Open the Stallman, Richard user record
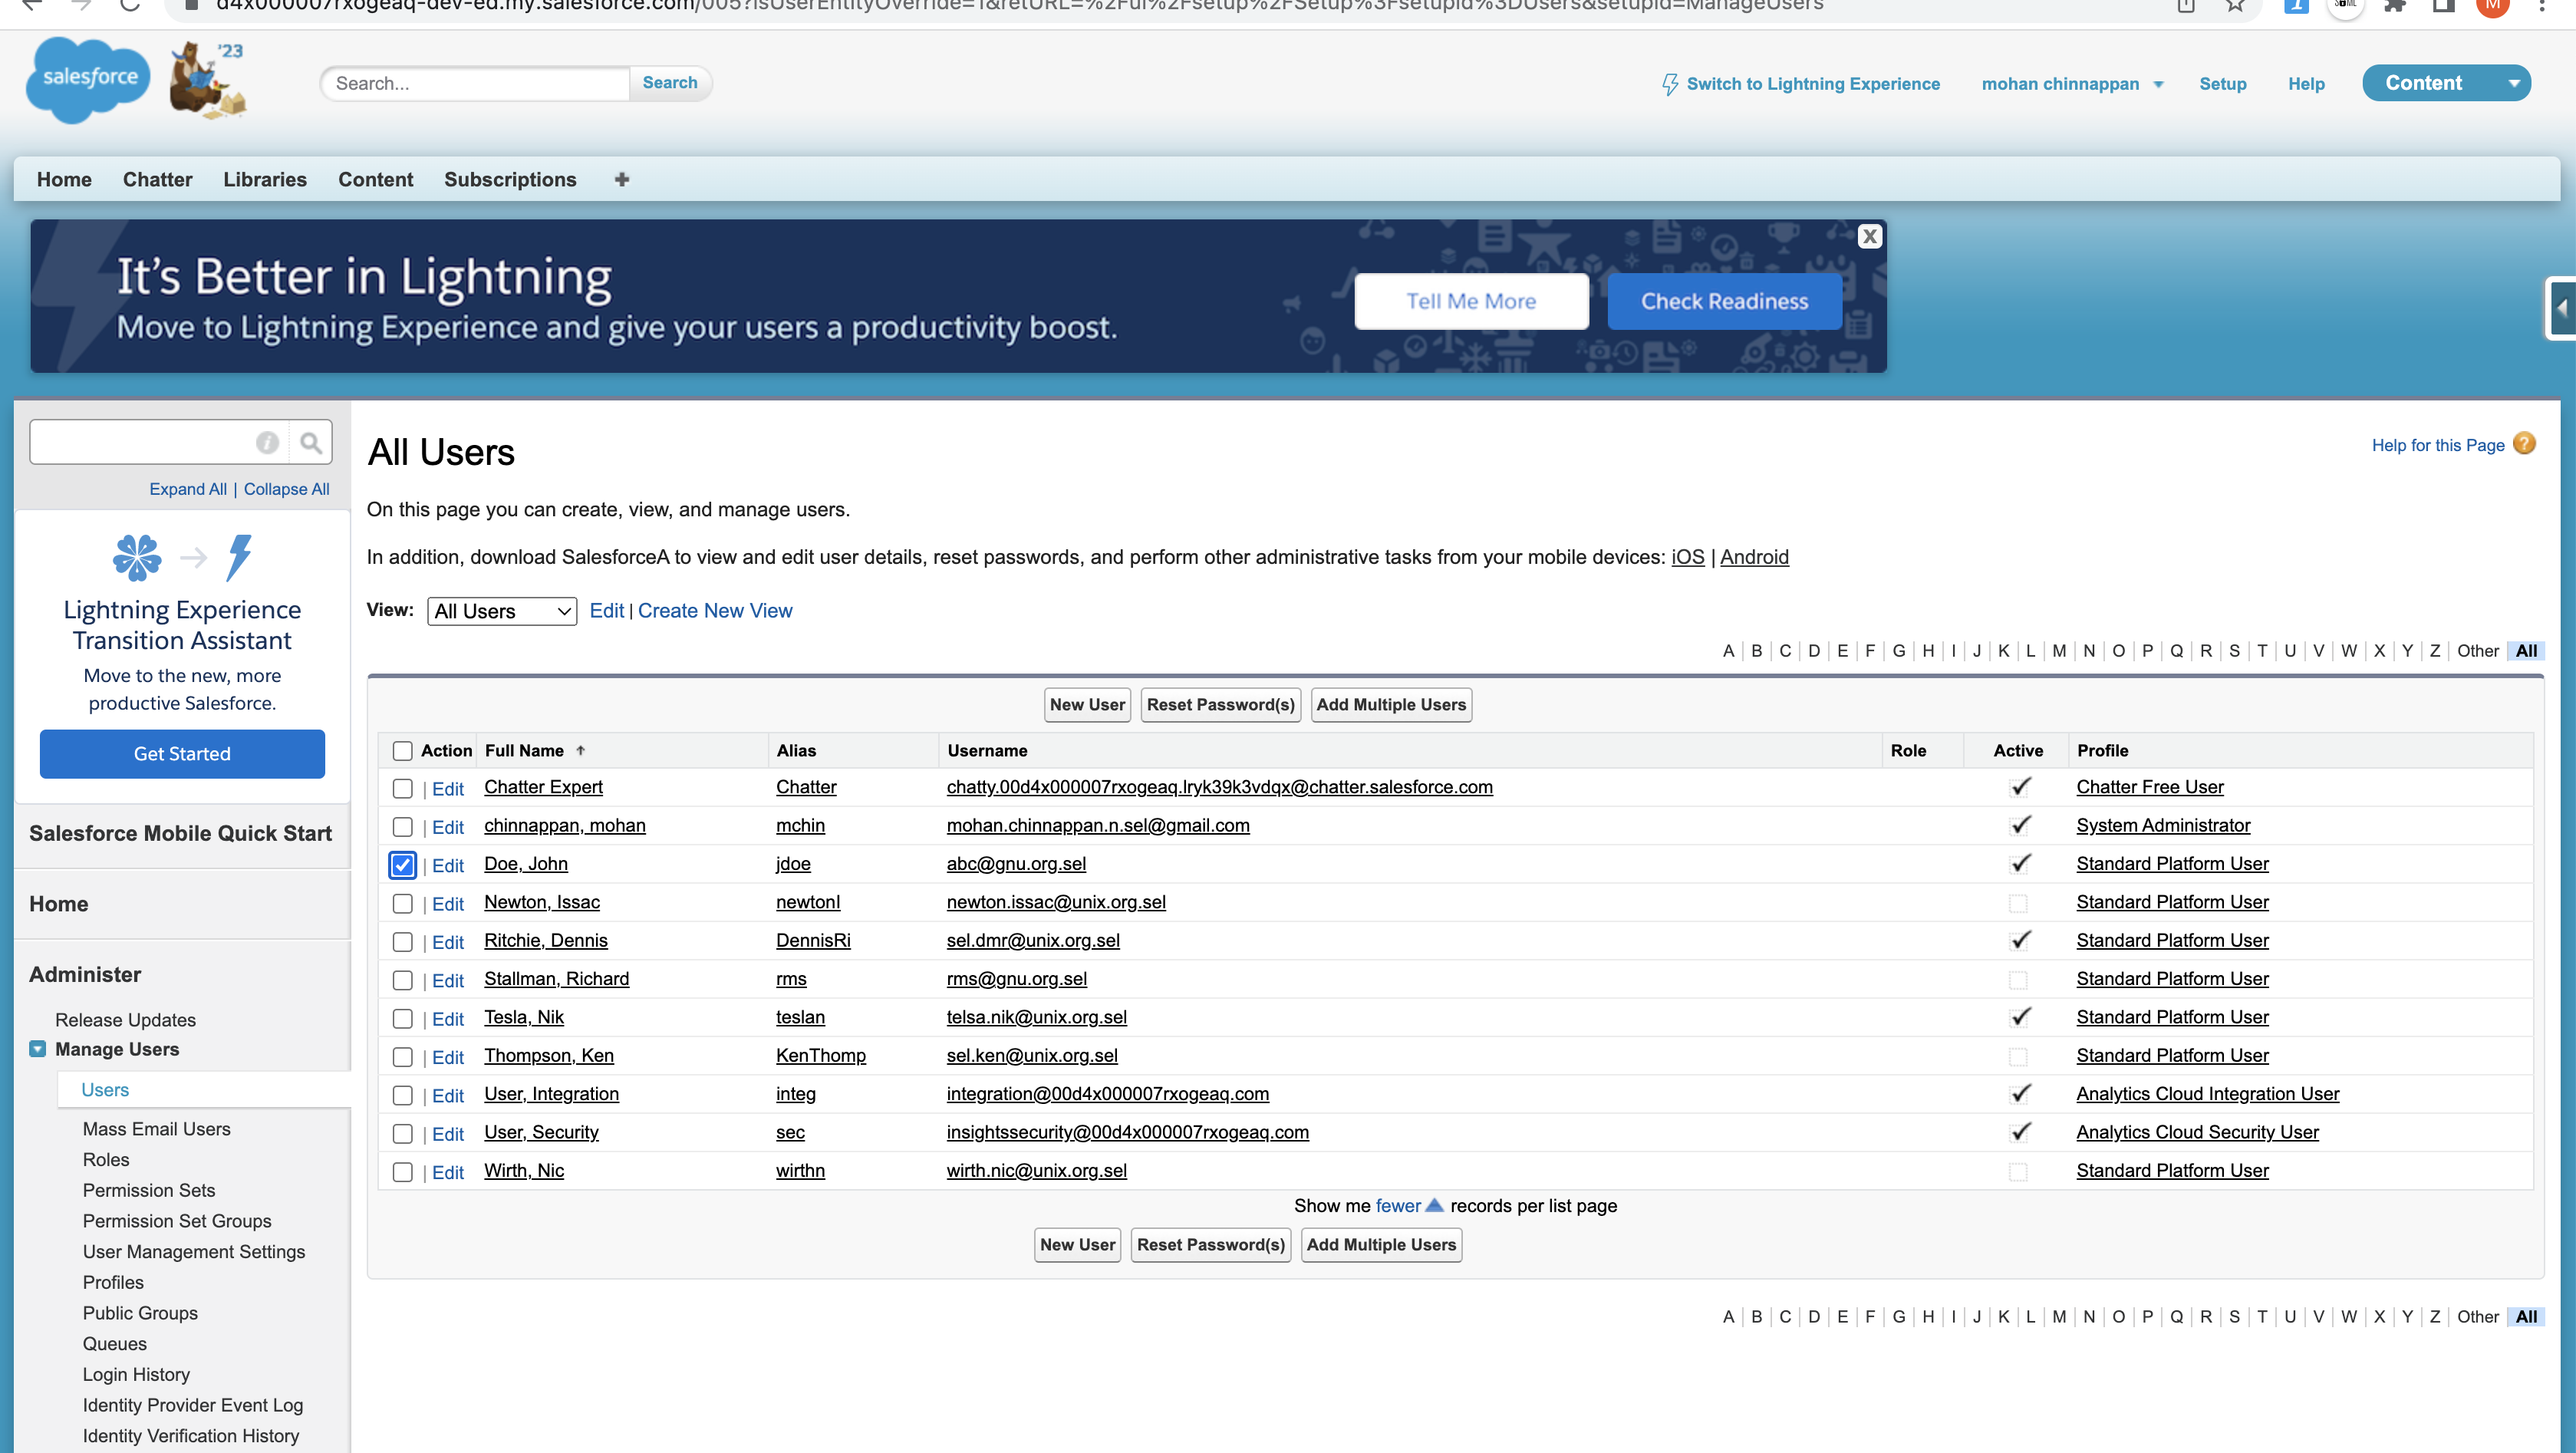This screenshot has width=2576, height=1453. (x=556, y=979)
